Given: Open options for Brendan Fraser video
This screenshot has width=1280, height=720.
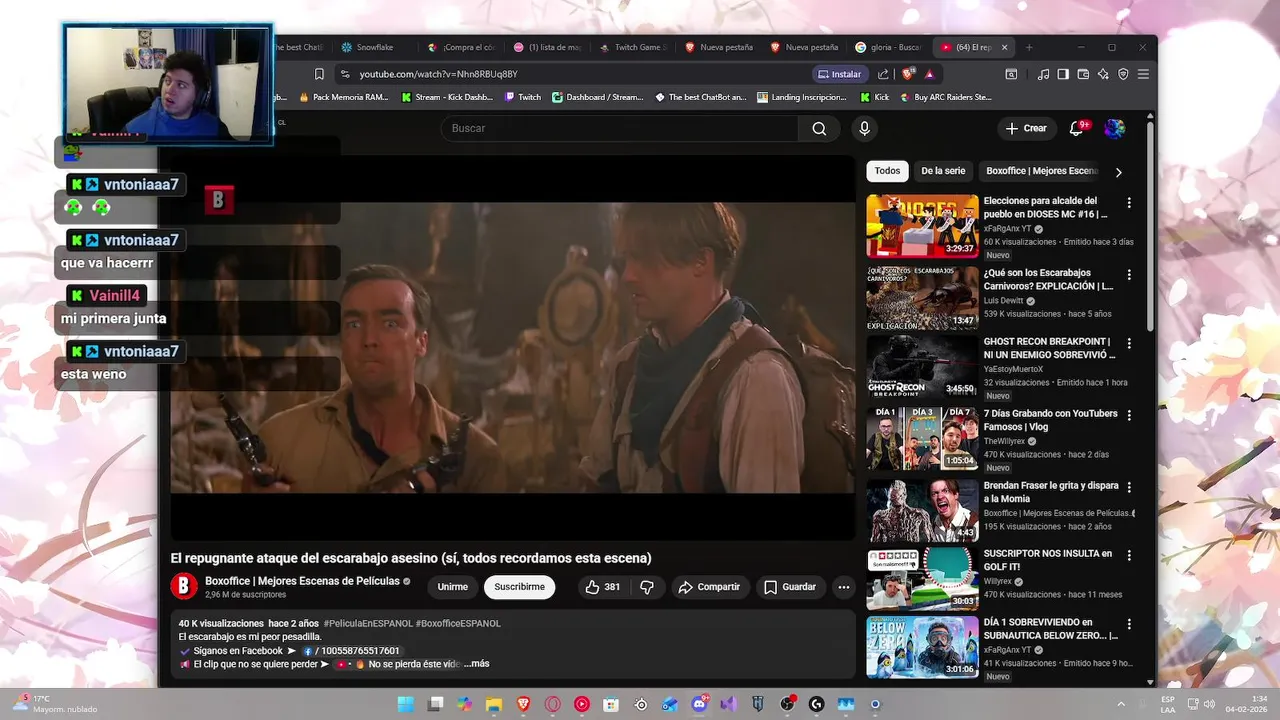Looking at the screenshot, I should pos(1129,487).
